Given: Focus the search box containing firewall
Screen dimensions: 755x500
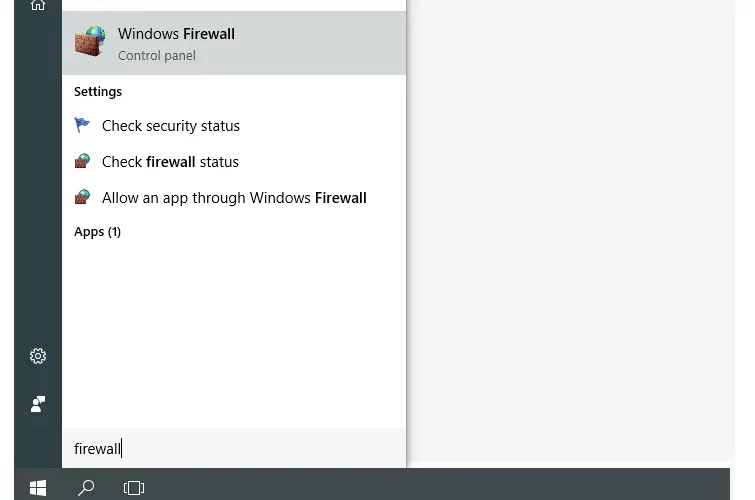Looking at the screenshot, I should (234, 448).
